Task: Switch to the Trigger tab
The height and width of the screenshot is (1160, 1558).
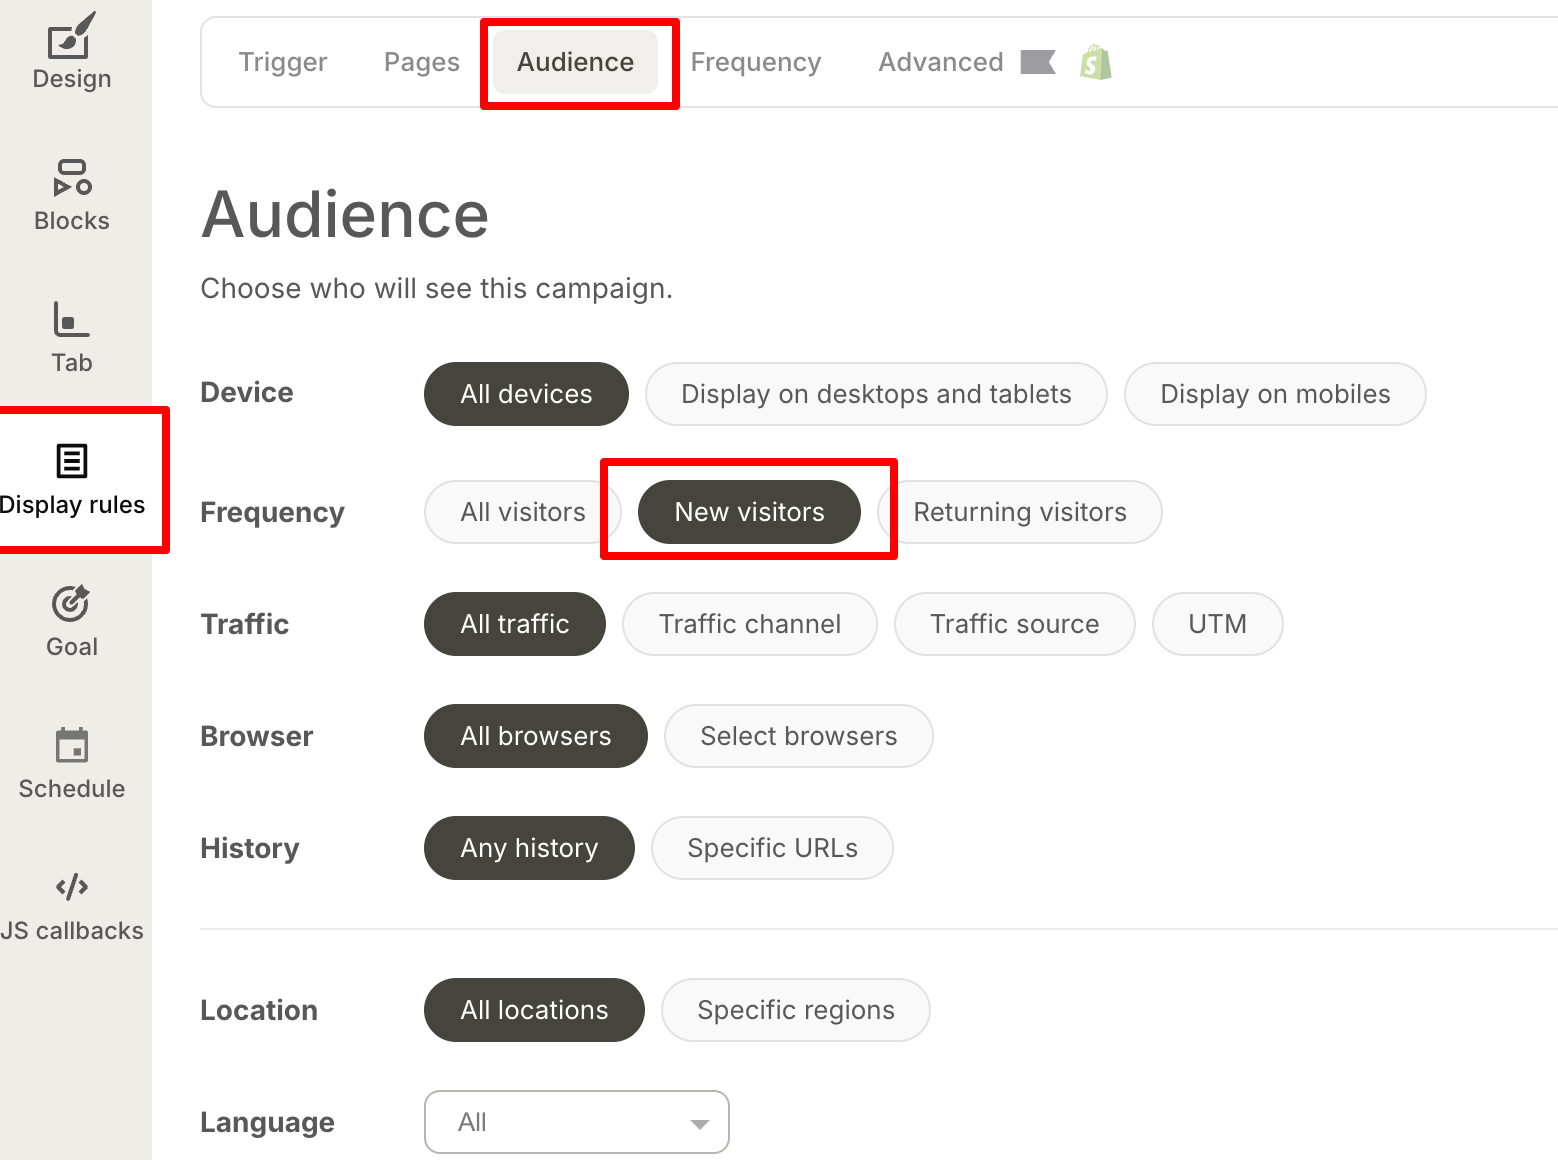Action: [283, 62]
